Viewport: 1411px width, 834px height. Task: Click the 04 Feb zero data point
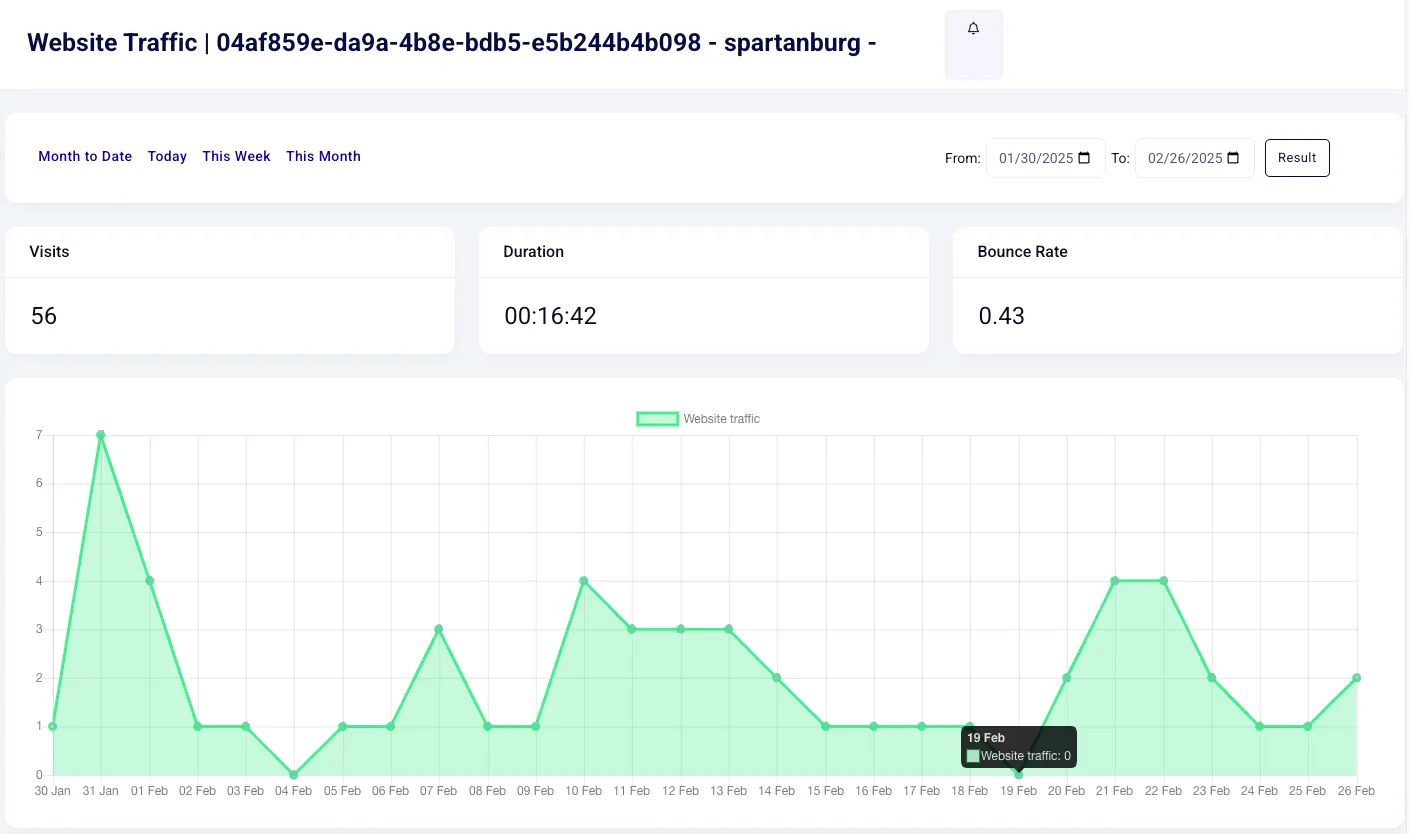pos(294,775)
